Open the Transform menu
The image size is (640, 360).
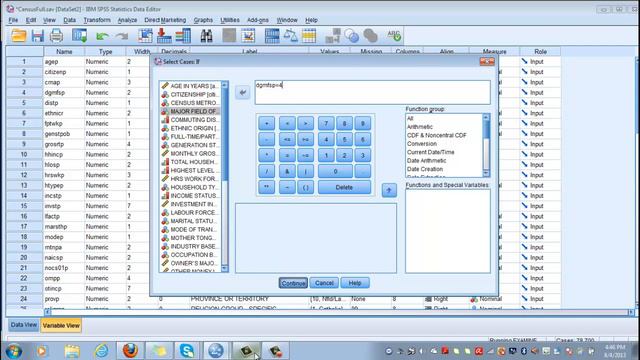tap(97, 20)
